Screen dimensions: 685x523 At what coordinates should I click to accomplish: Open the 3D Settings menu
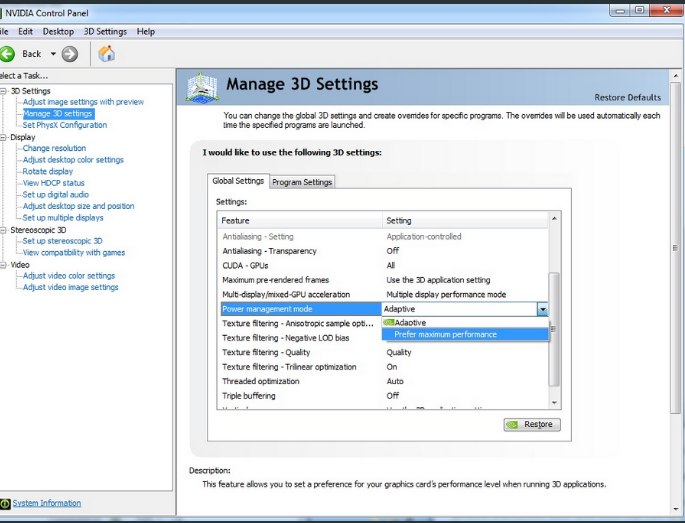105,31
